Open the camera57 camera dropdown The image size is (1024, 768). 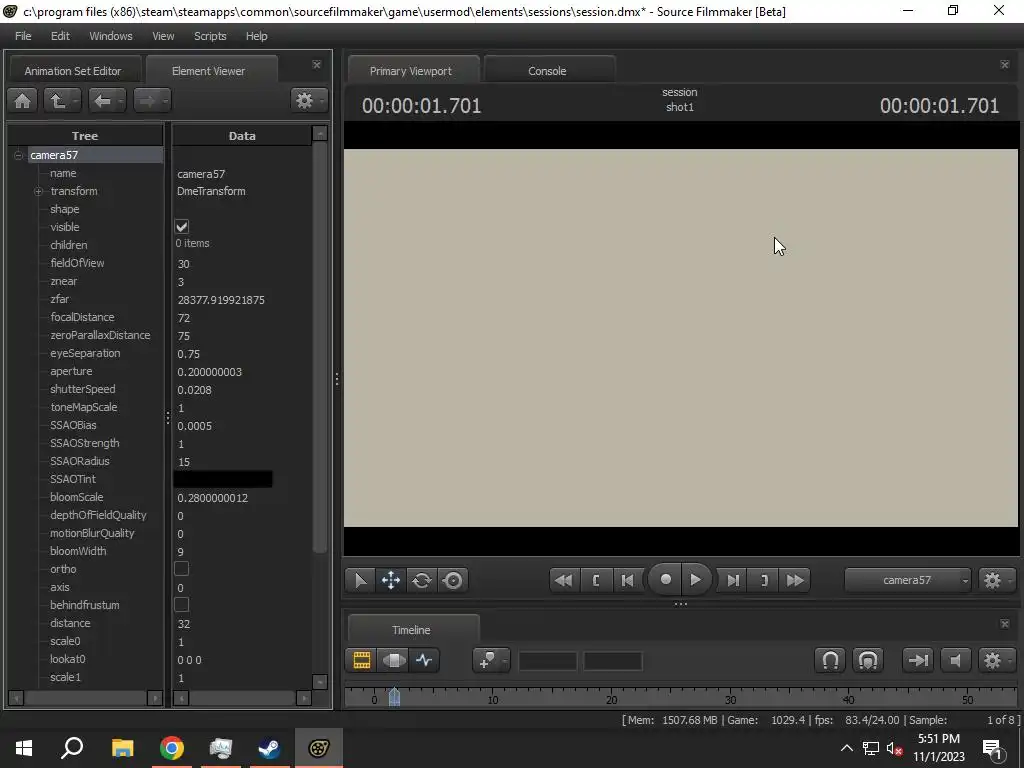tap(908, 580)
